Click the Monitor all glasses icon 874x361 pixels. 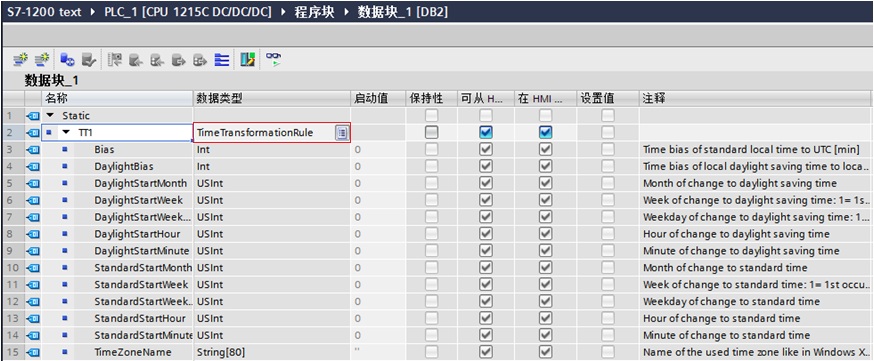point(273,59)
